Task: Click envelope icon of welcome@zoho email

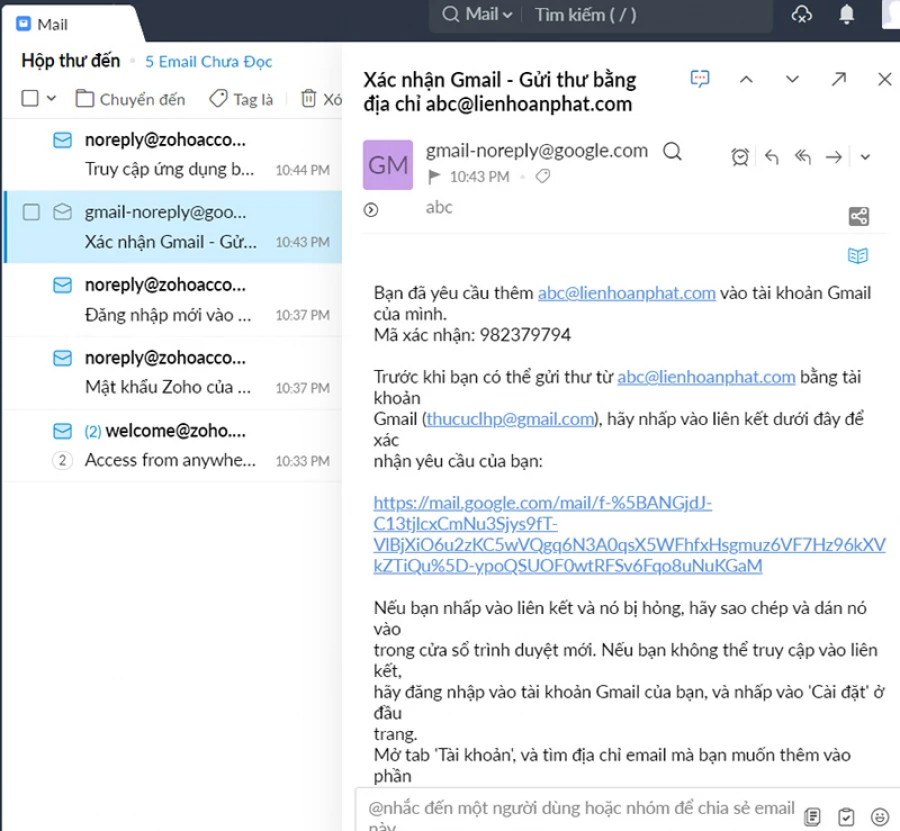Action: (63, 431)
